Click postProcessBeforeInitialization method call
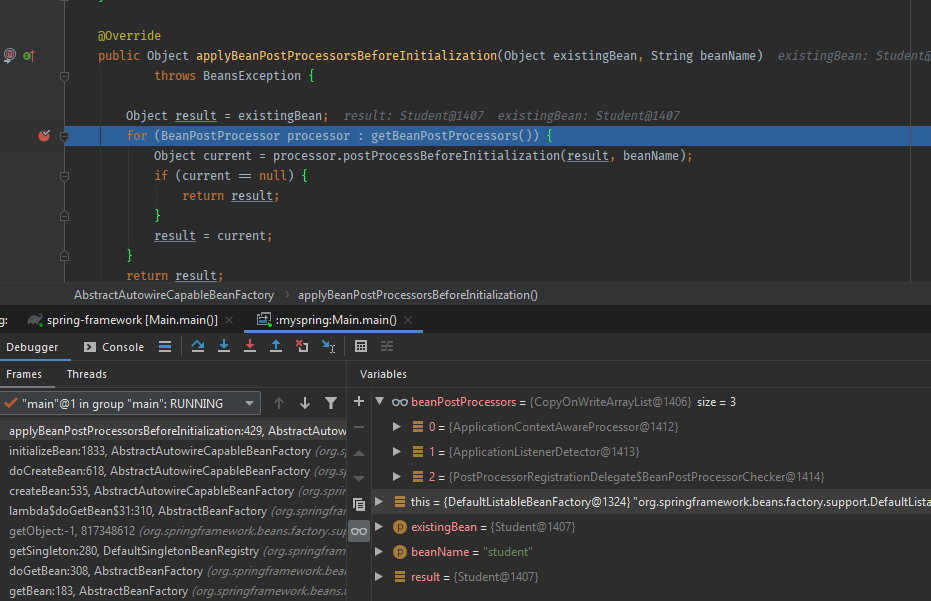The height and width of the screenshot is (601, 931). pyautogui.click(x=452, y=156)
